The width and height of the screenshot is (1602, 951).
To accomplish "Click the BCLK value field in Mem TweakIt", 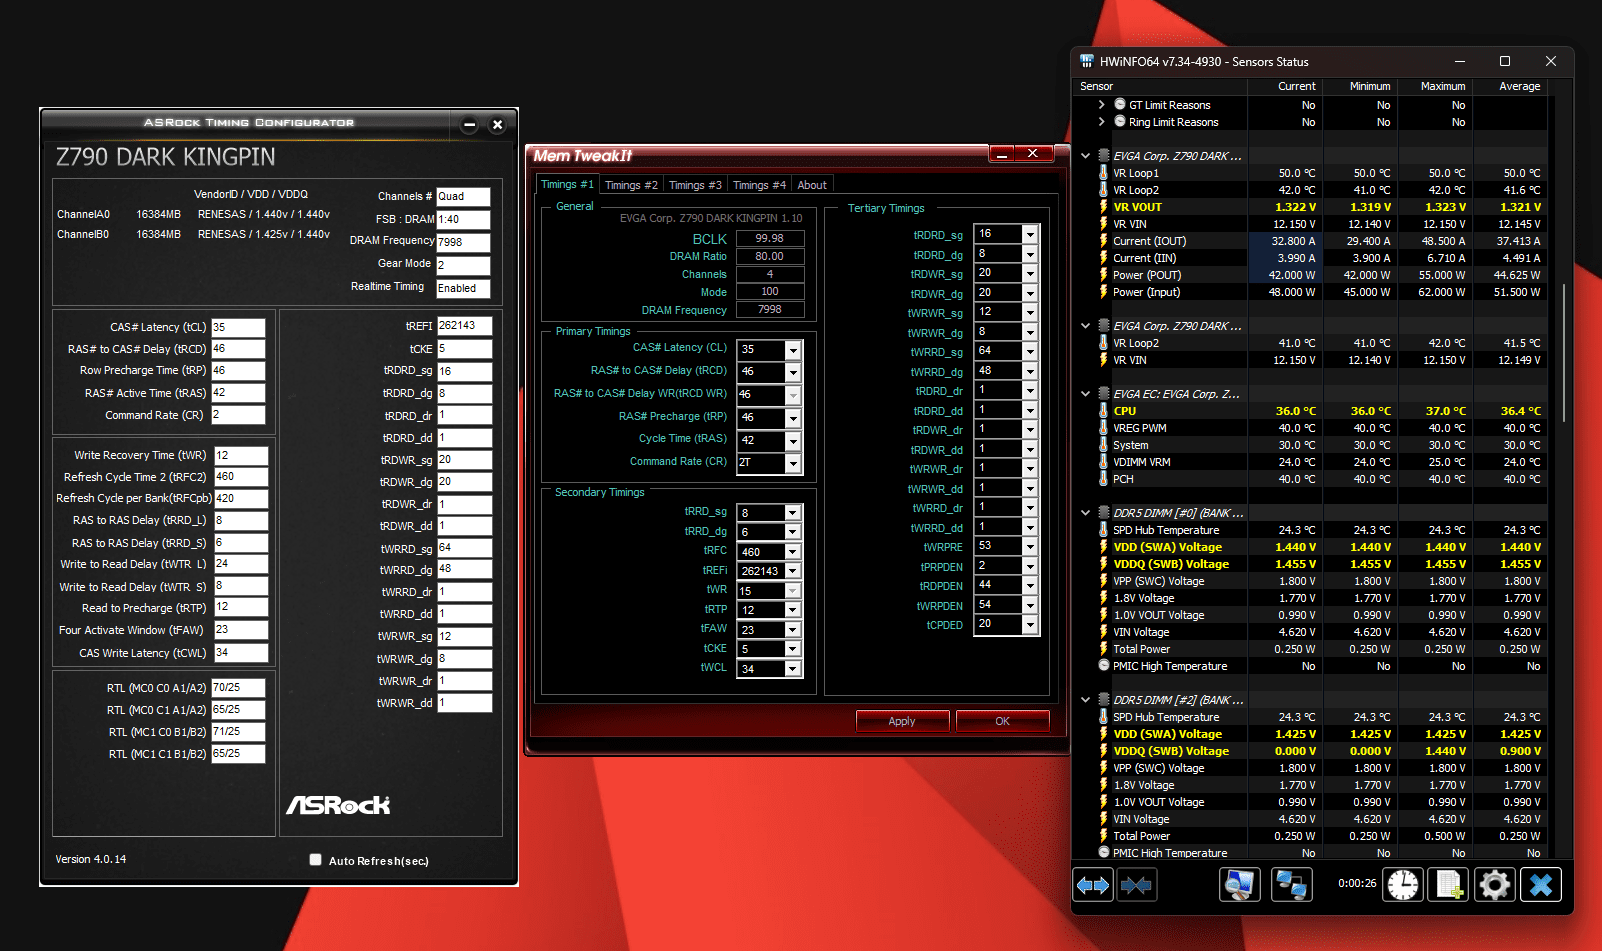I will [770, 238].
